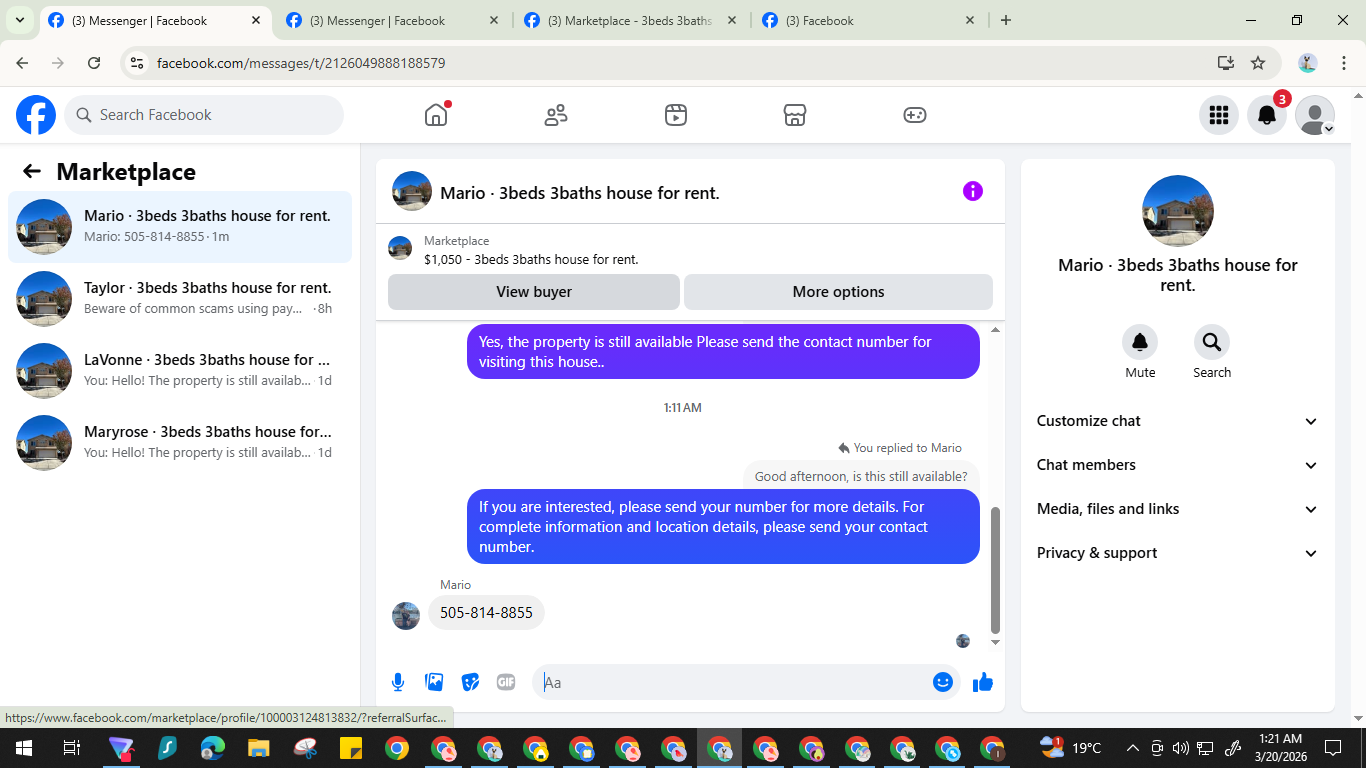Open Mario conversation in chat list
1366x768 pixels.
180,227
